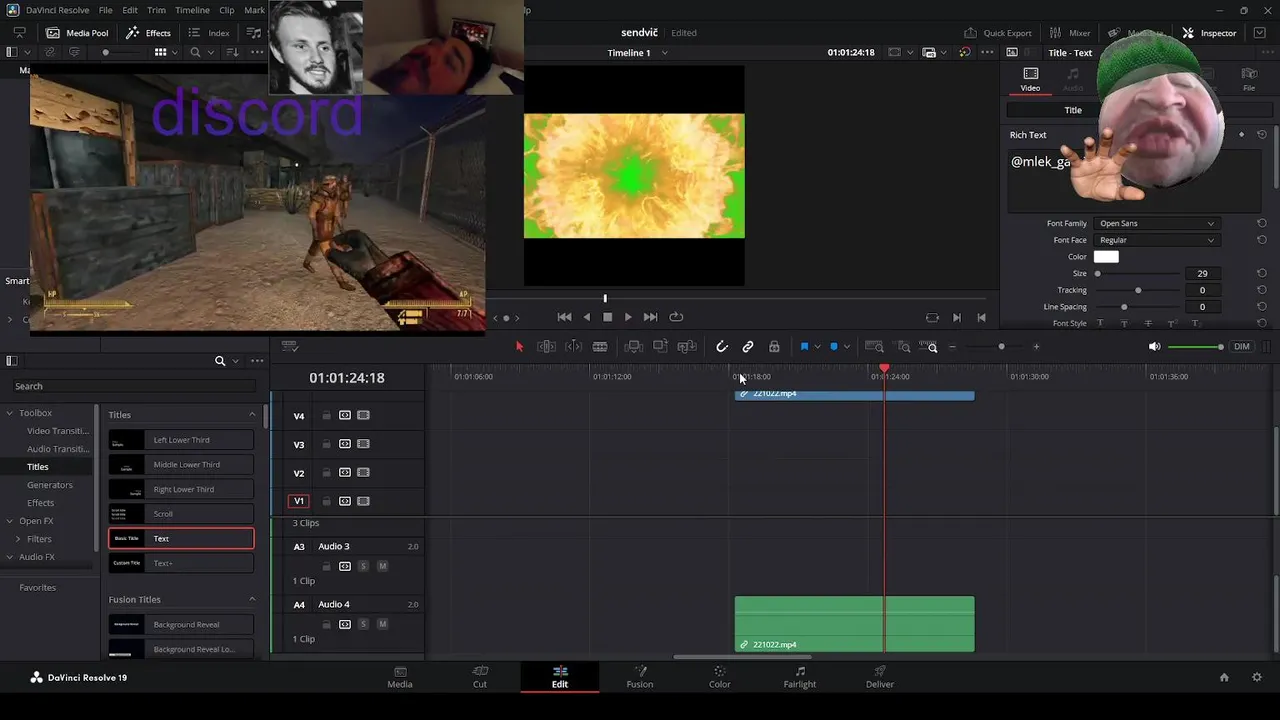Zoom in timeline with plus button
Screen dimensions: 1280x720
(1036, 347)
